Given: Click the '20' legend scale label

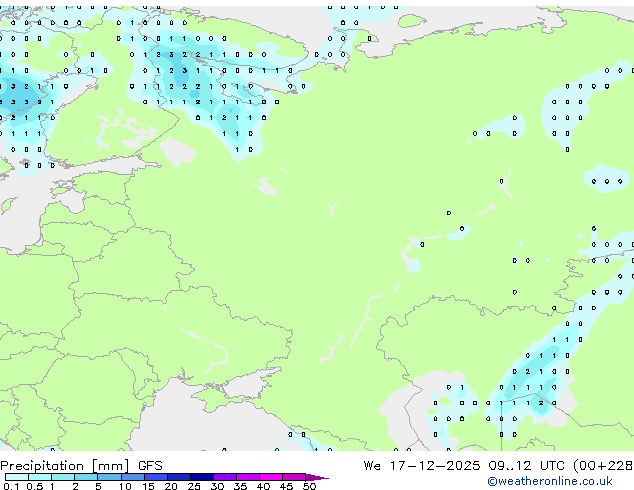Looking at the screenshot, I should (171, 486).
